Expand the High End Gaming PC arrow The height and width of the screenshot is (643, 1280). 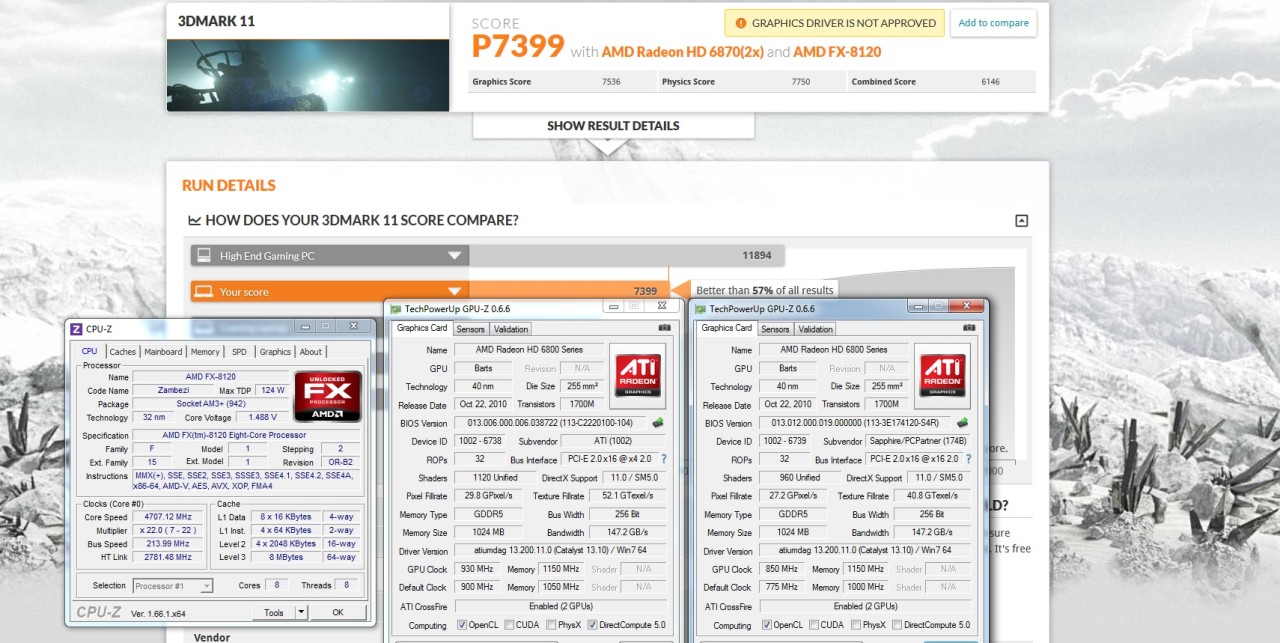tap(454, 256)
